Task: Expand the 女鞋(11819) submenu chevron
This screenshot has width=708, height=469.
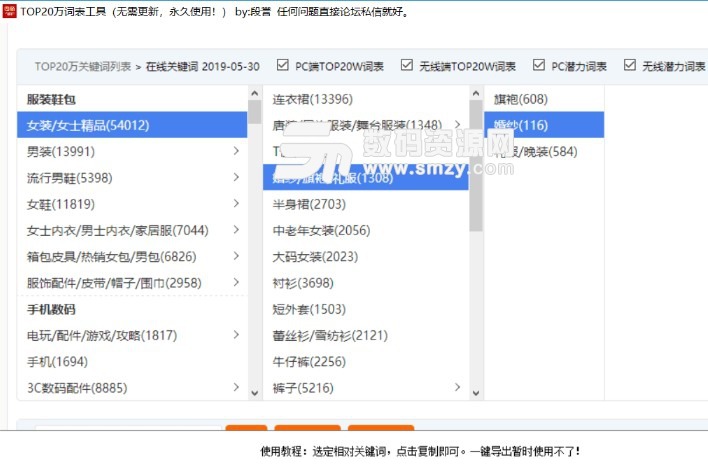Action: pos(236,204)
